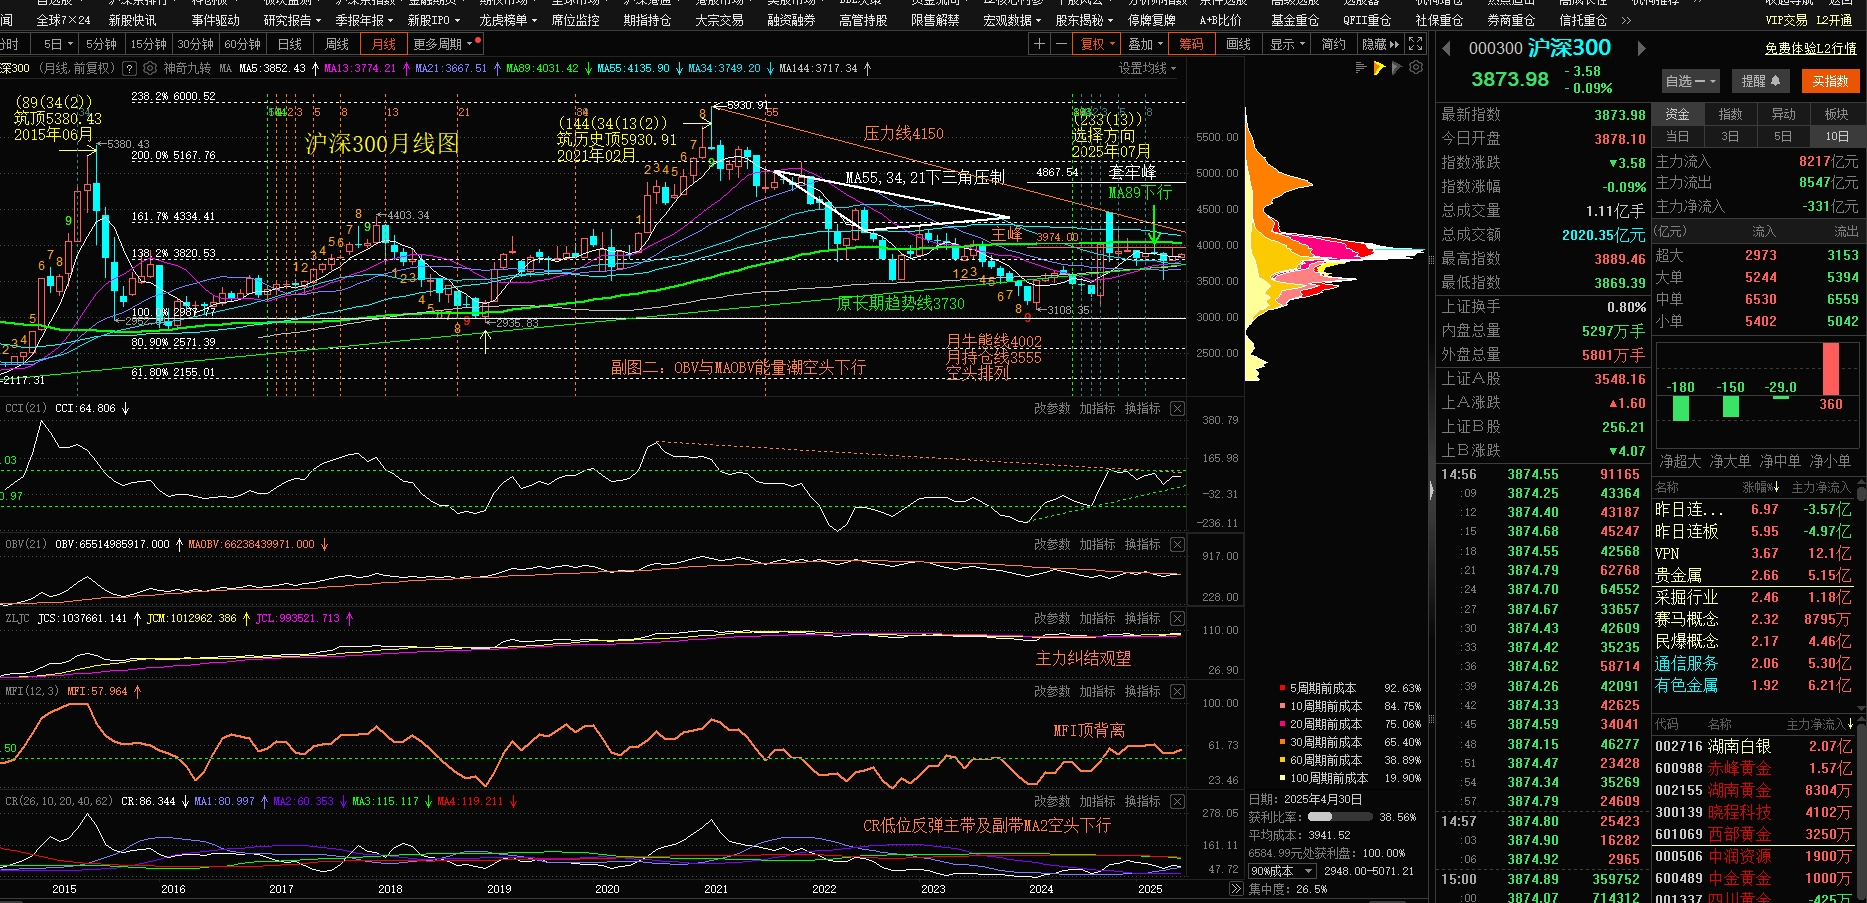
Task: Open 更多周期 more periods dropdown
Action: [x=443, y=44]
